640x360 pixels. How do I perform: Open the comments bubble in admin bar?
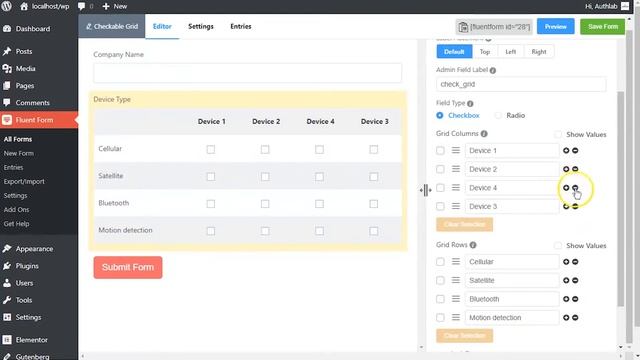(85, 6)
